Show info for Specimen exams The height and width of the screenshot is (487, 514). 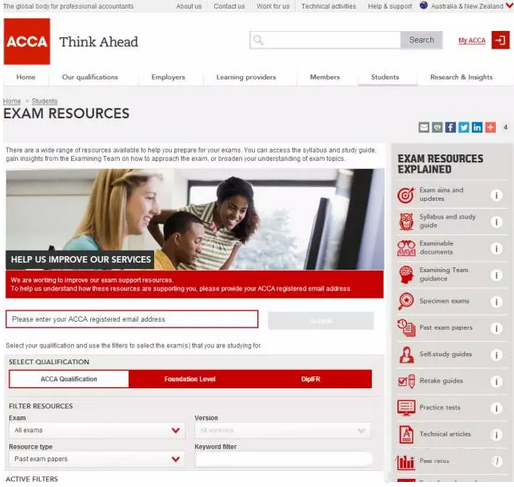[x=496, y=302]
